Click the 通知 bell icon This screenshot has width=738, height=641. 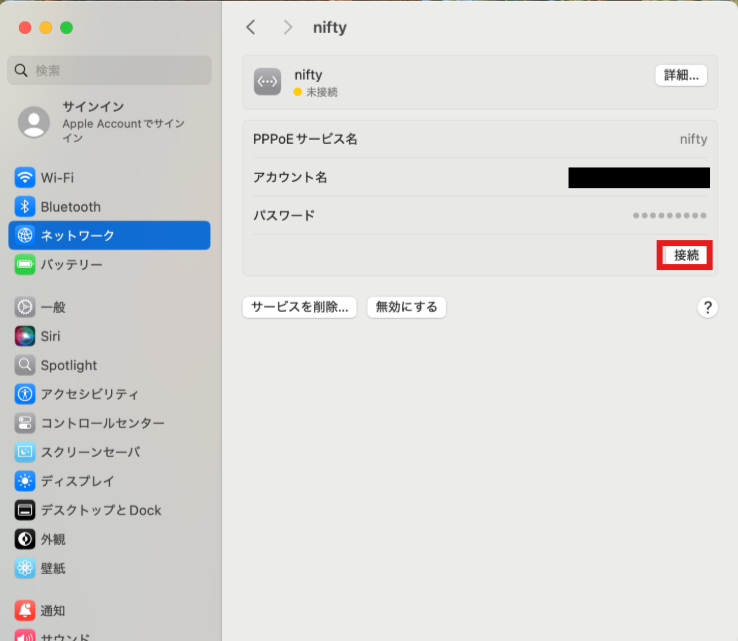(x=24, y=610)
